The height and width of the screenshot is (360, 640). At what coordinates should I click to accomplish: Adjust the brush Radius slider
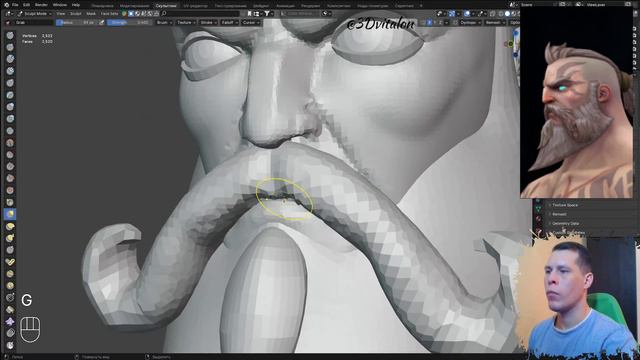click(77, 22)
